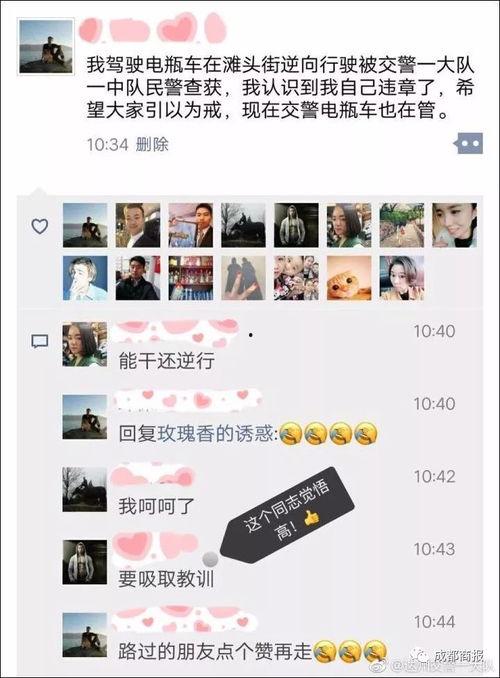Tap the comments speech bubble icon
Image resolution: width=500 pixels, height=678 pixels.
[40, 342]
